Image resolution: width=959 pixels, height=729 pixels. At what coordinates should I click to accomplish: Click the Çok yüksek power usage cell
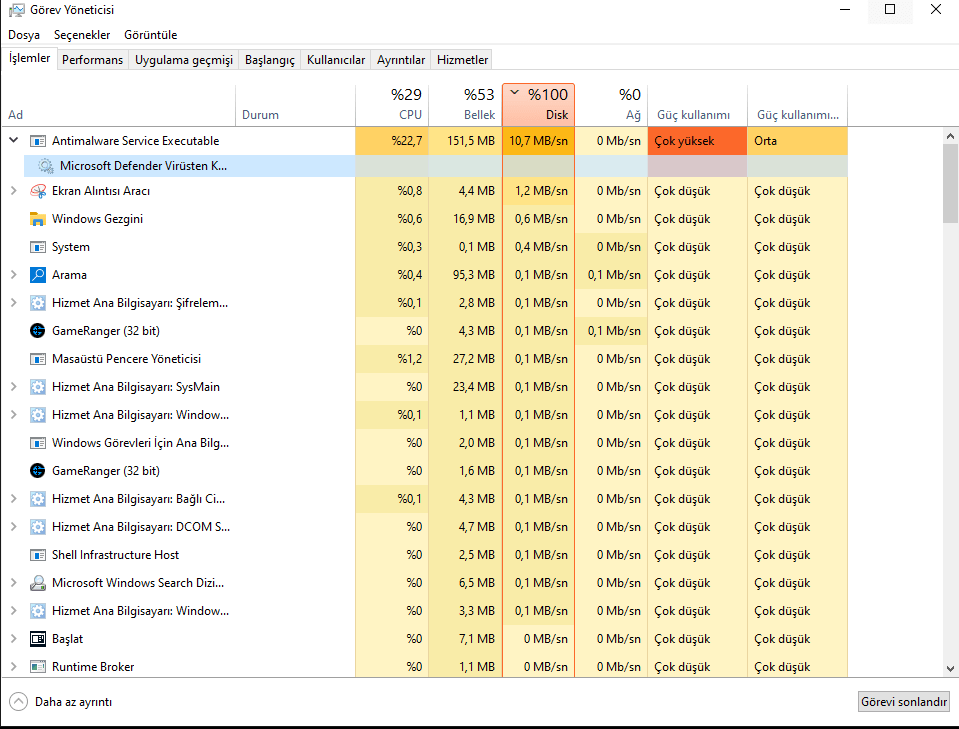698,141
